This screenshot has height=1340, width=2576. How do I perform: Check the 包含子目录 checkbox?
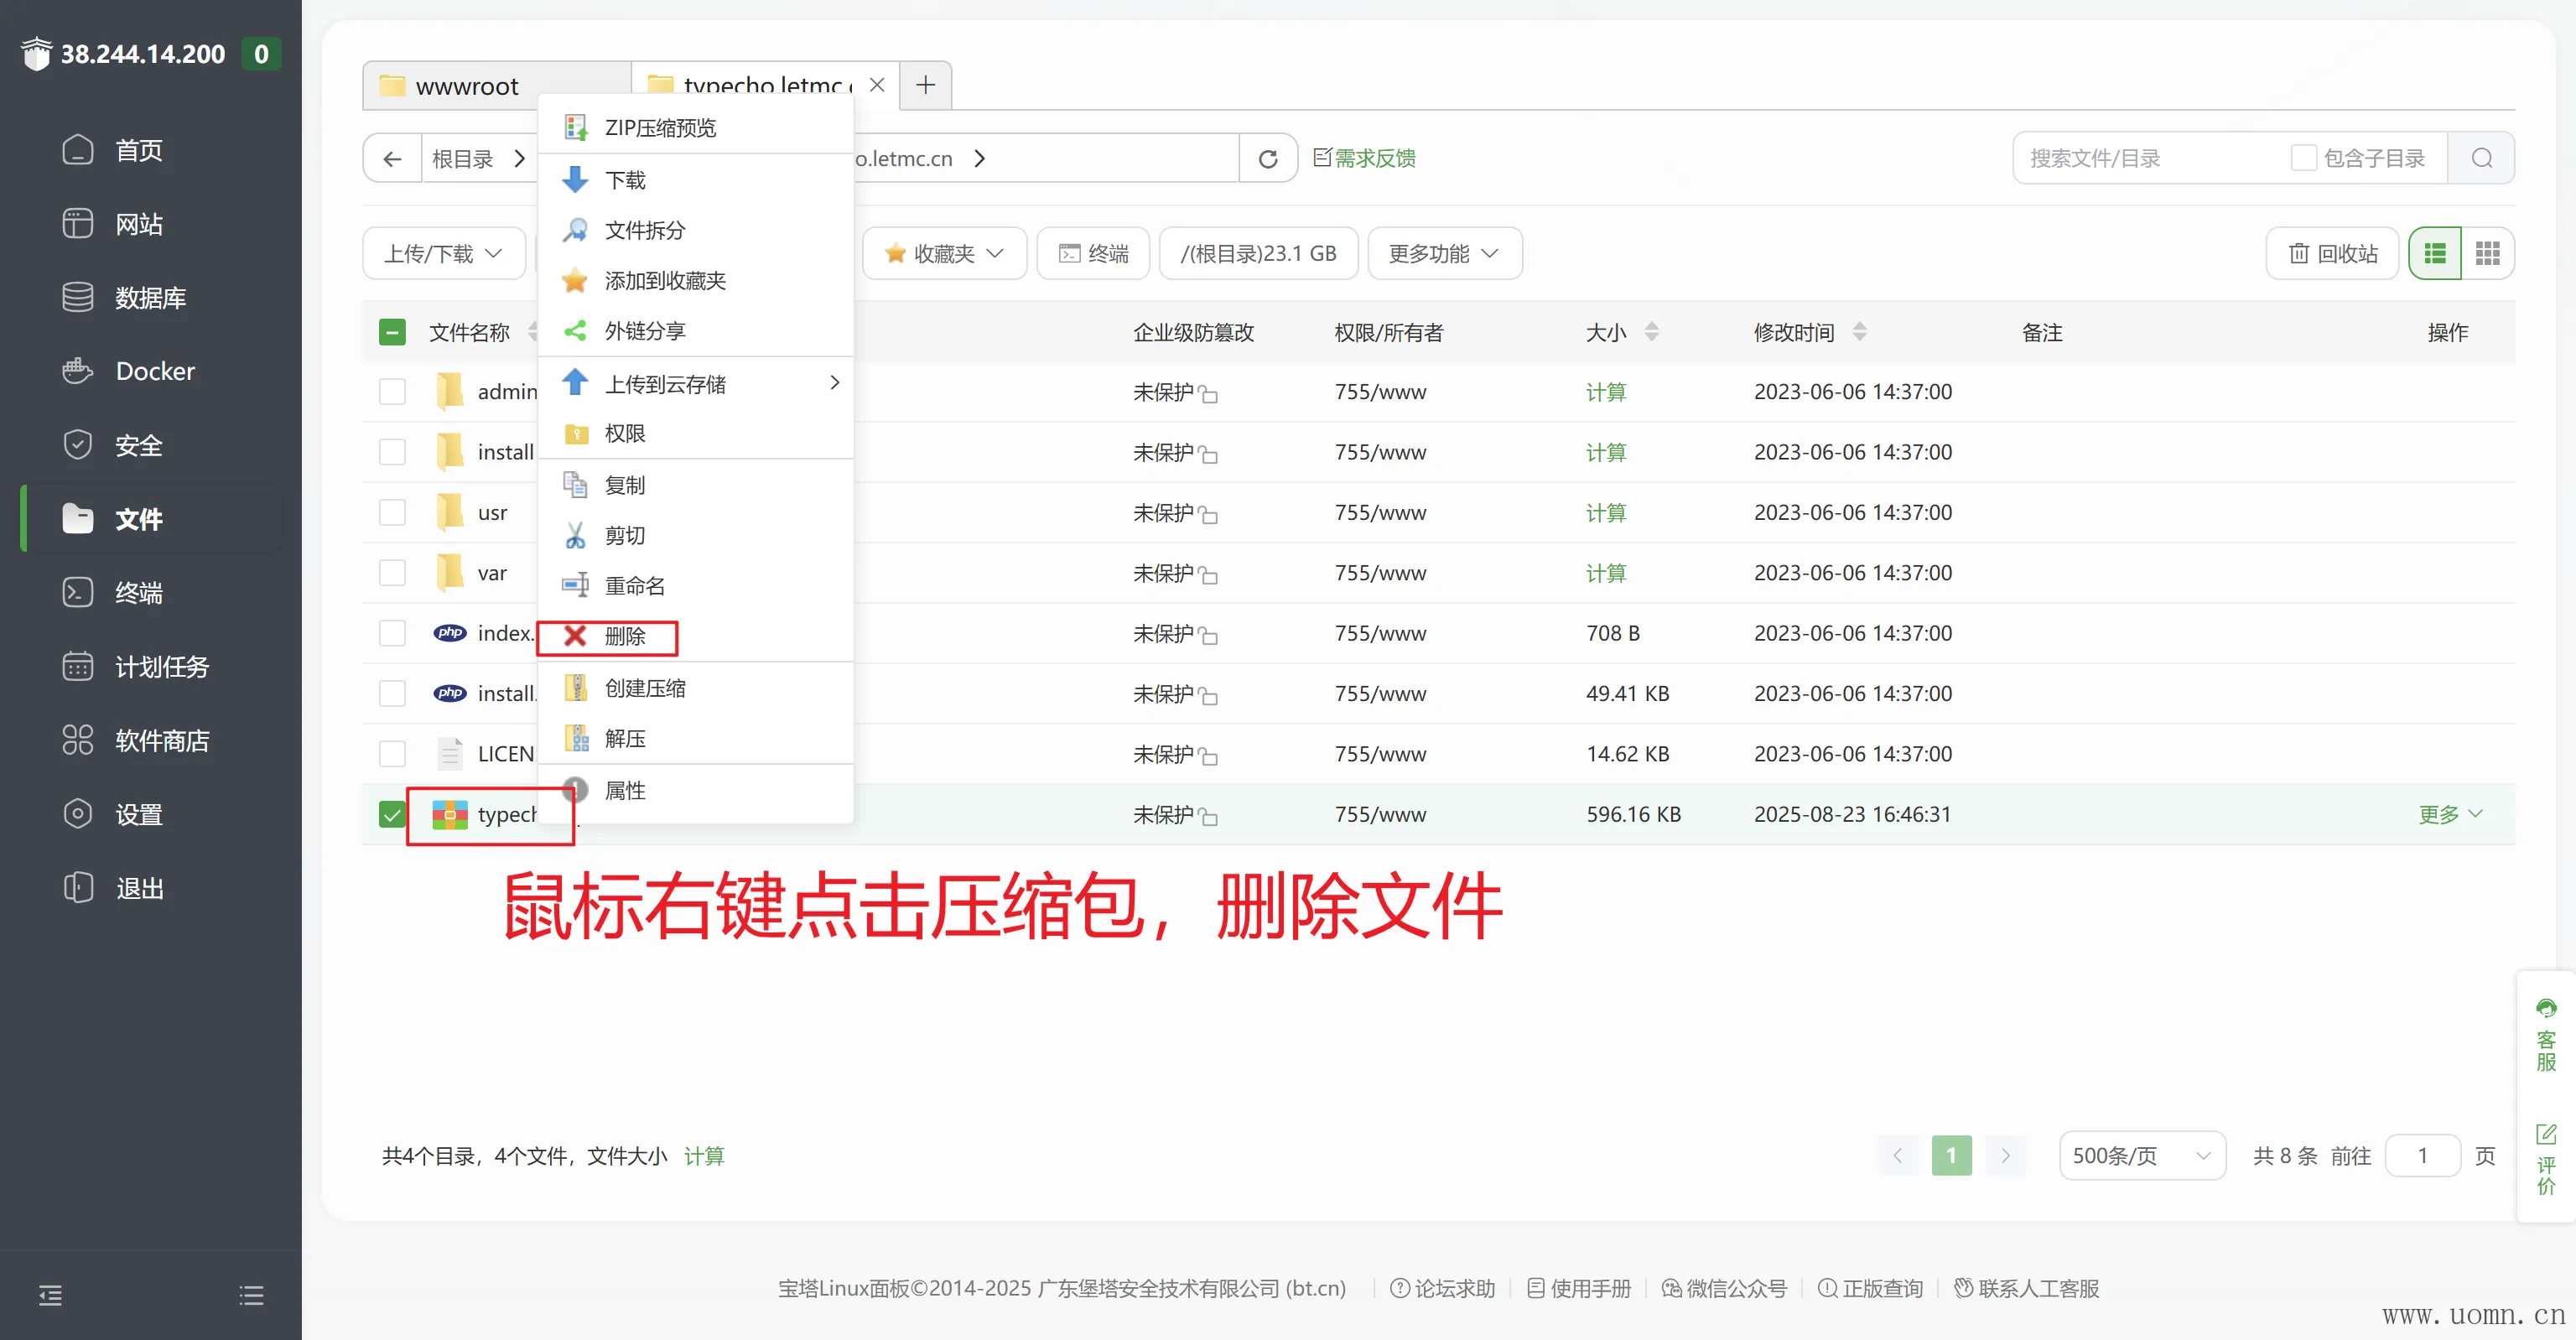(2303, 158)
